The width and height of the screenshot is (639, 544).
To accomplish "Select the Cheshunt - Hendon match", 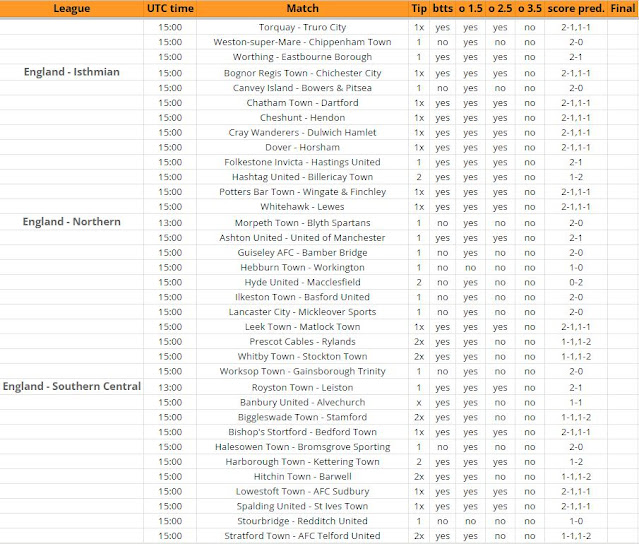I will pos(302,118).
